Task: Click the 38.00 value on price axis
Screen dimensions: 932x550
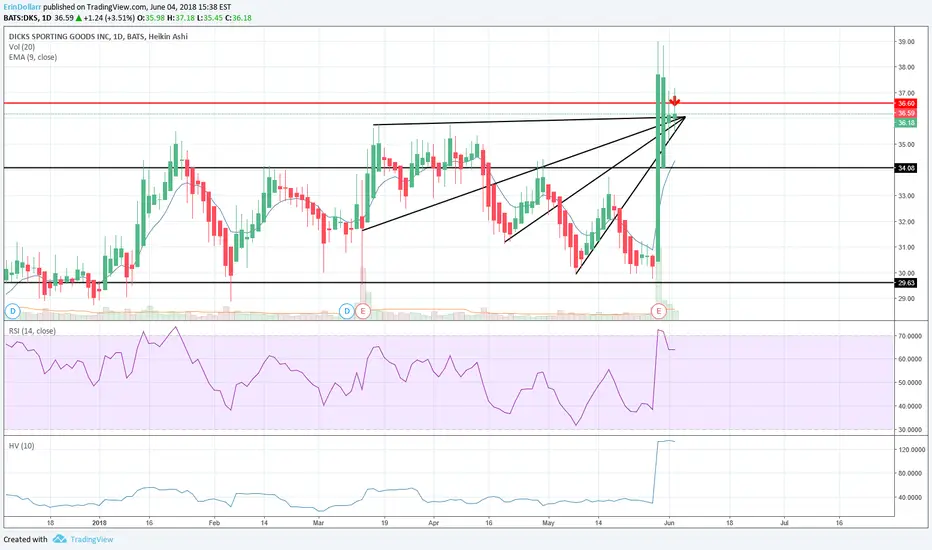Action: (x=906, y=67)
